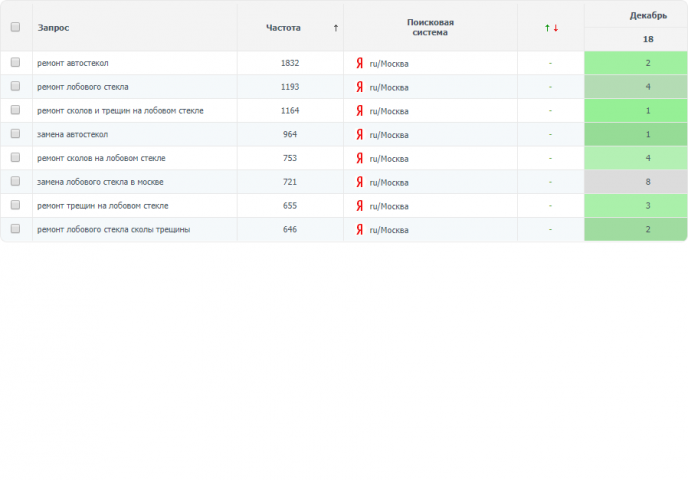Image resolution: width=688 pixels, height=480 pixels.
Task: Click Yandex icon in ремонт автостекол row
Action: (x=360, y=63)
